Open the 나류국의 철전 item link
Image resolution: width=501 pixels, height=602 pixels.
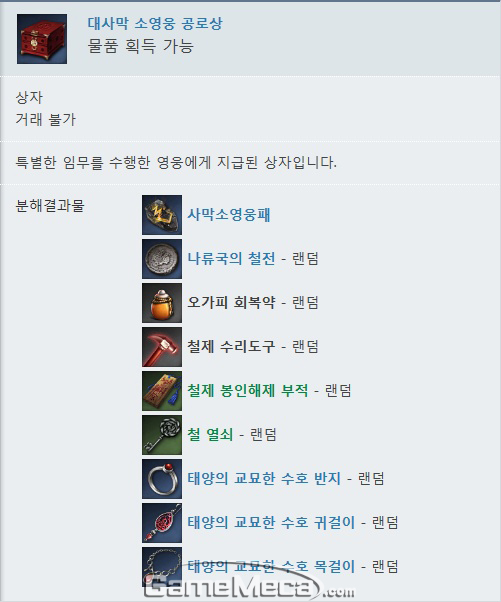click(x=231, y=258)
